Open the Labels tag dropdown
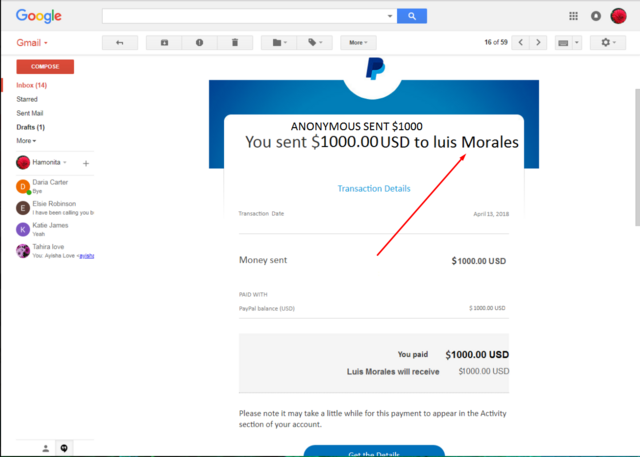 click(x=315, y=42)
